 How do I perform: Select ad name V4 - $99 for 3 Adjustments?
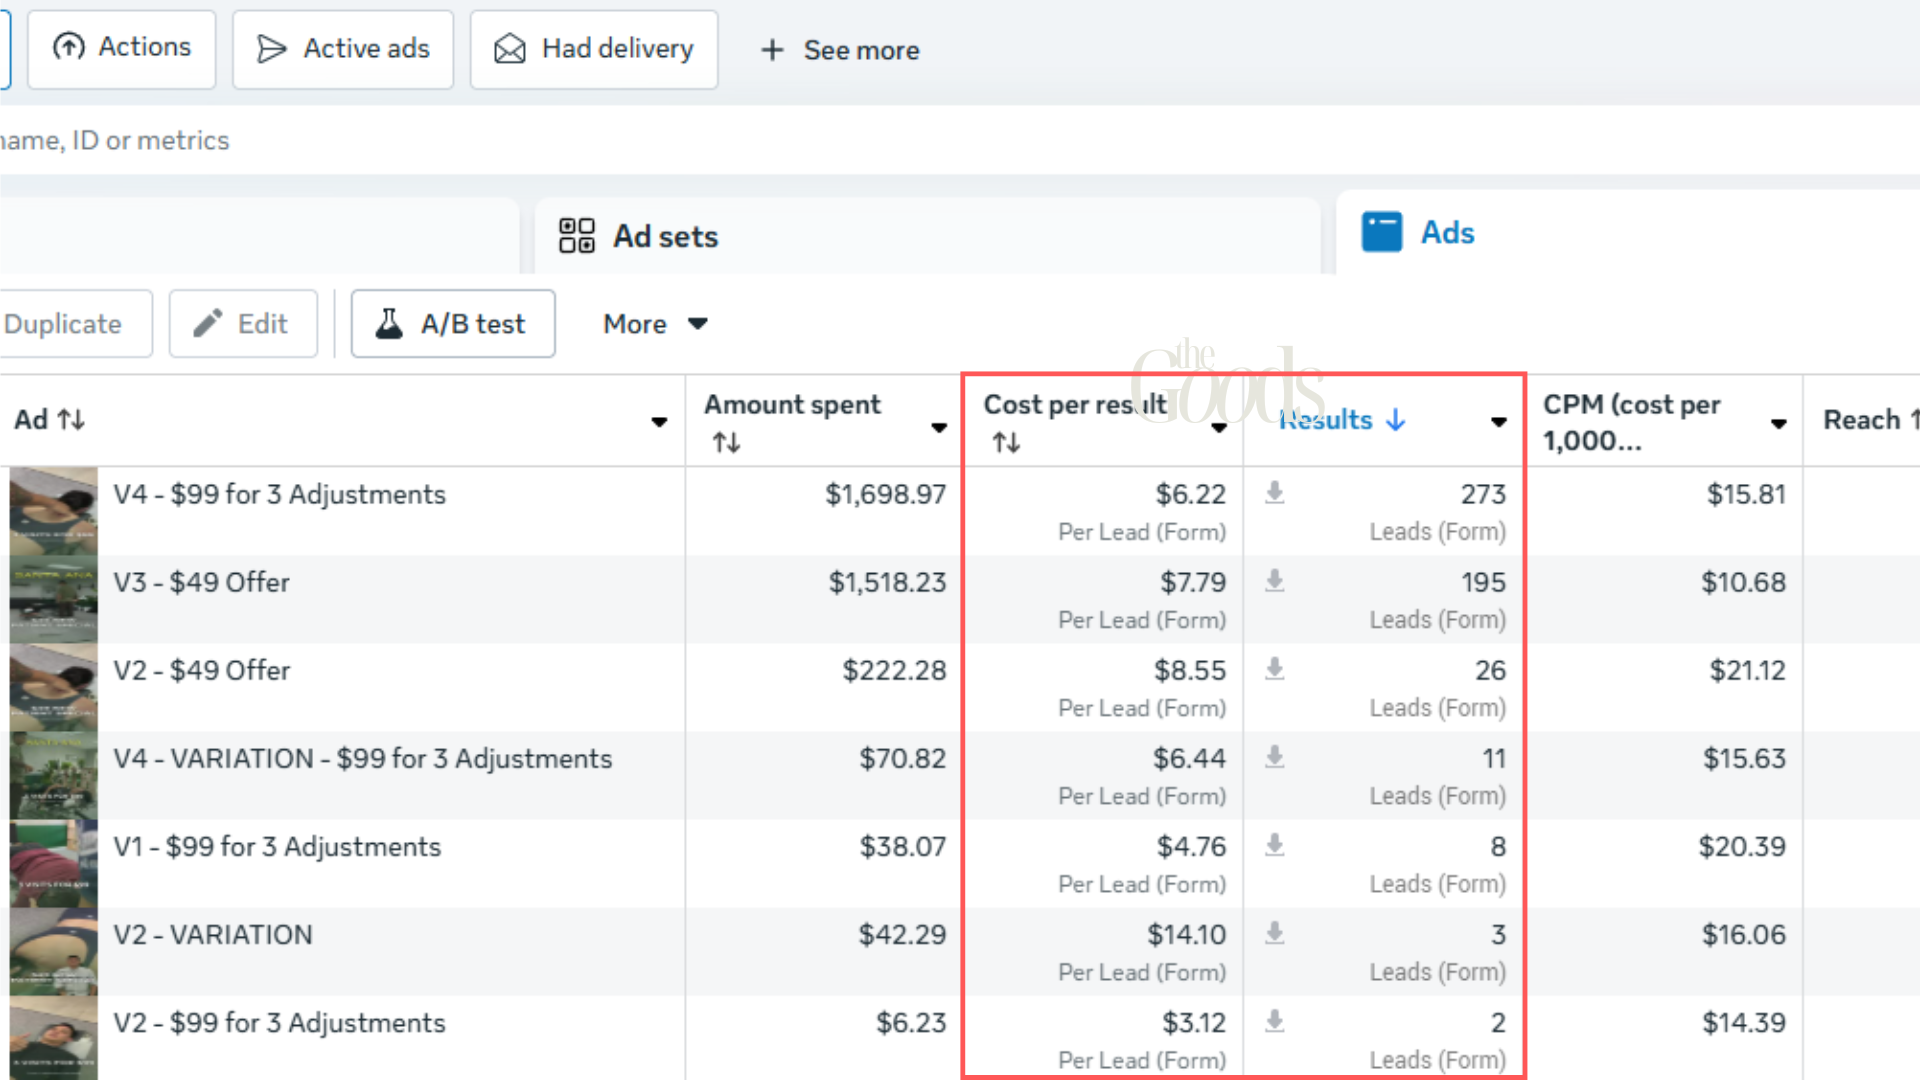pos(279,494)
